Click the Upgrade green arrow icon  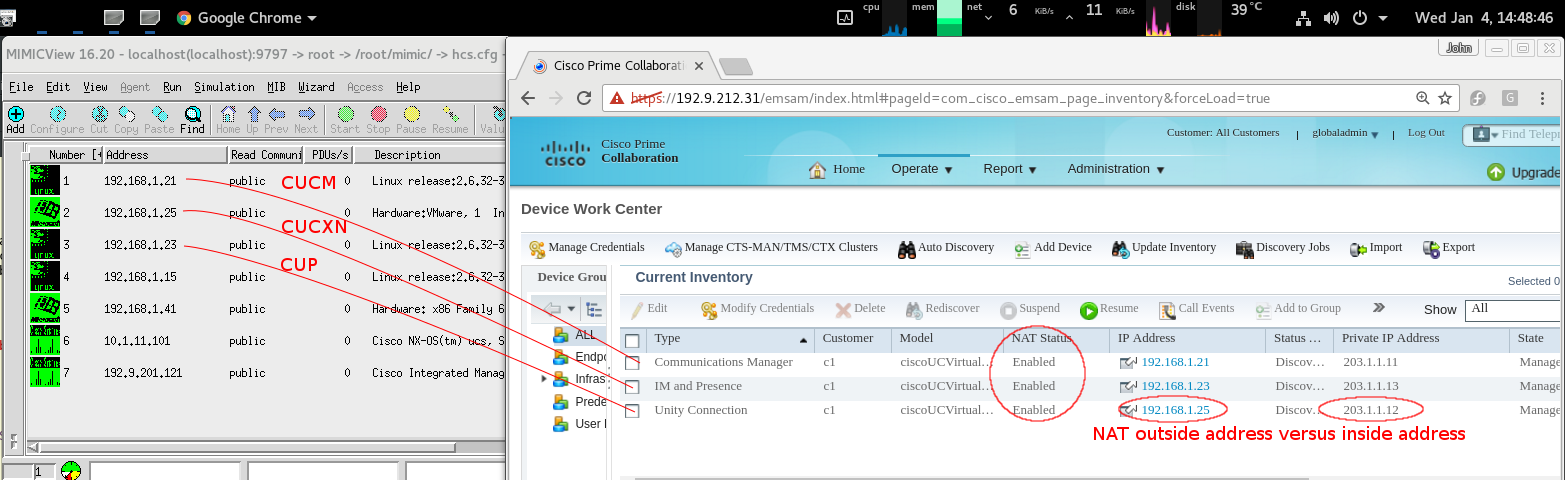pyautogui.click(x=1496, y=172)
